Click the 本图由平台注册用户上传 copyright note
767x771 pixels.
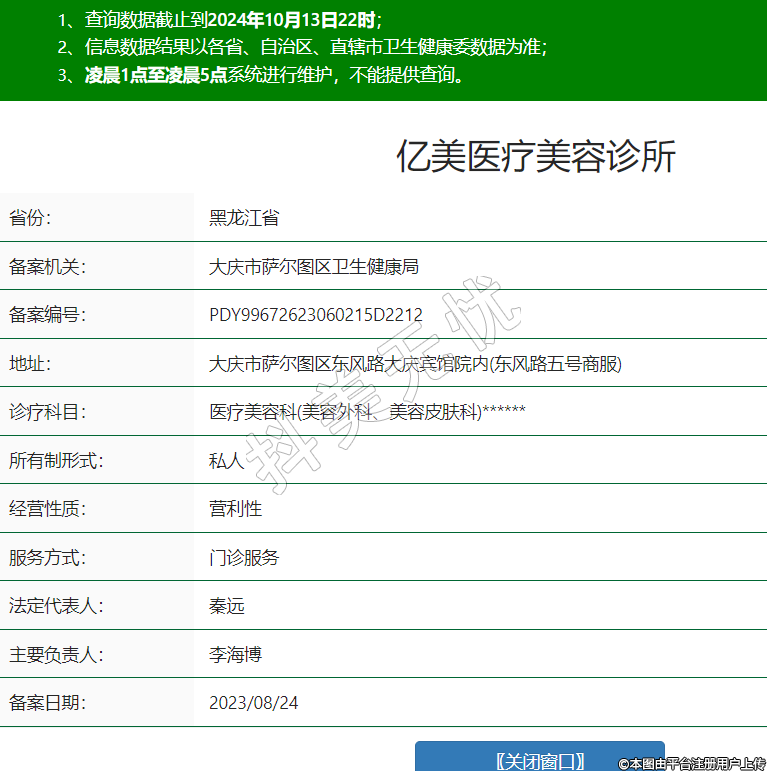[x=691, y=763]
